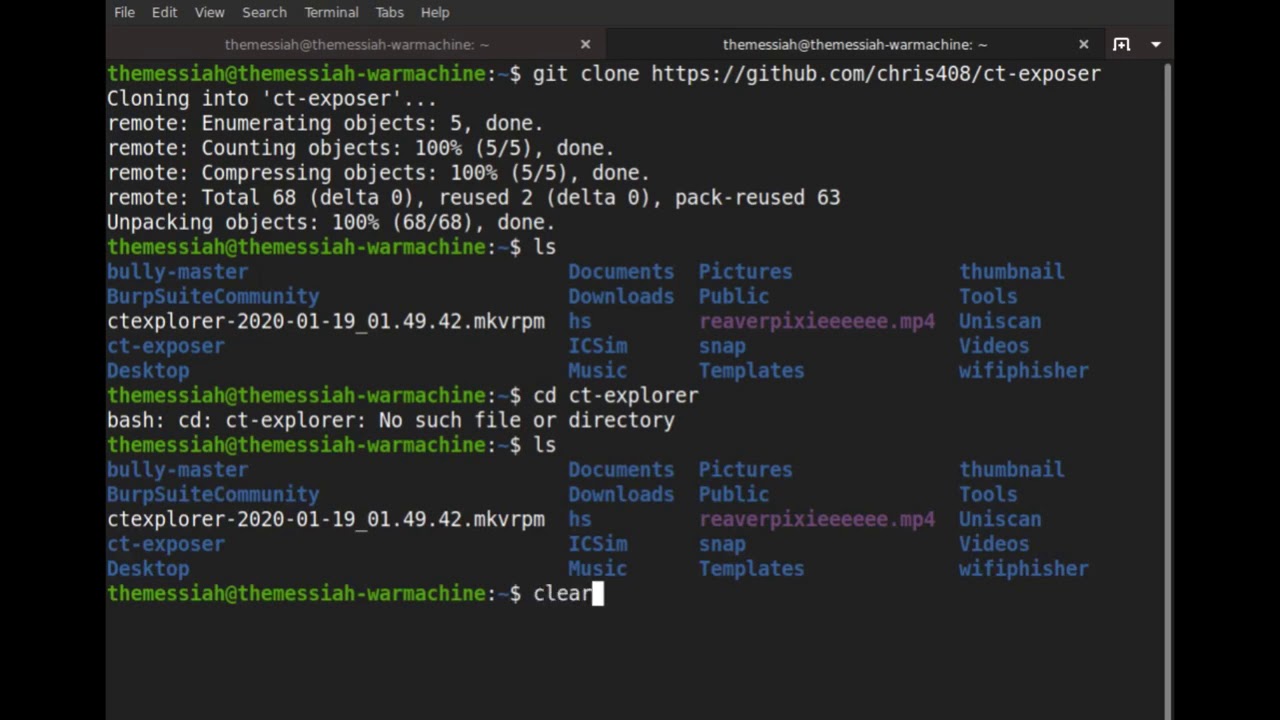The image size is (1280, 720).
Task: Click Desktop in second ls listing
Action: 148,569
